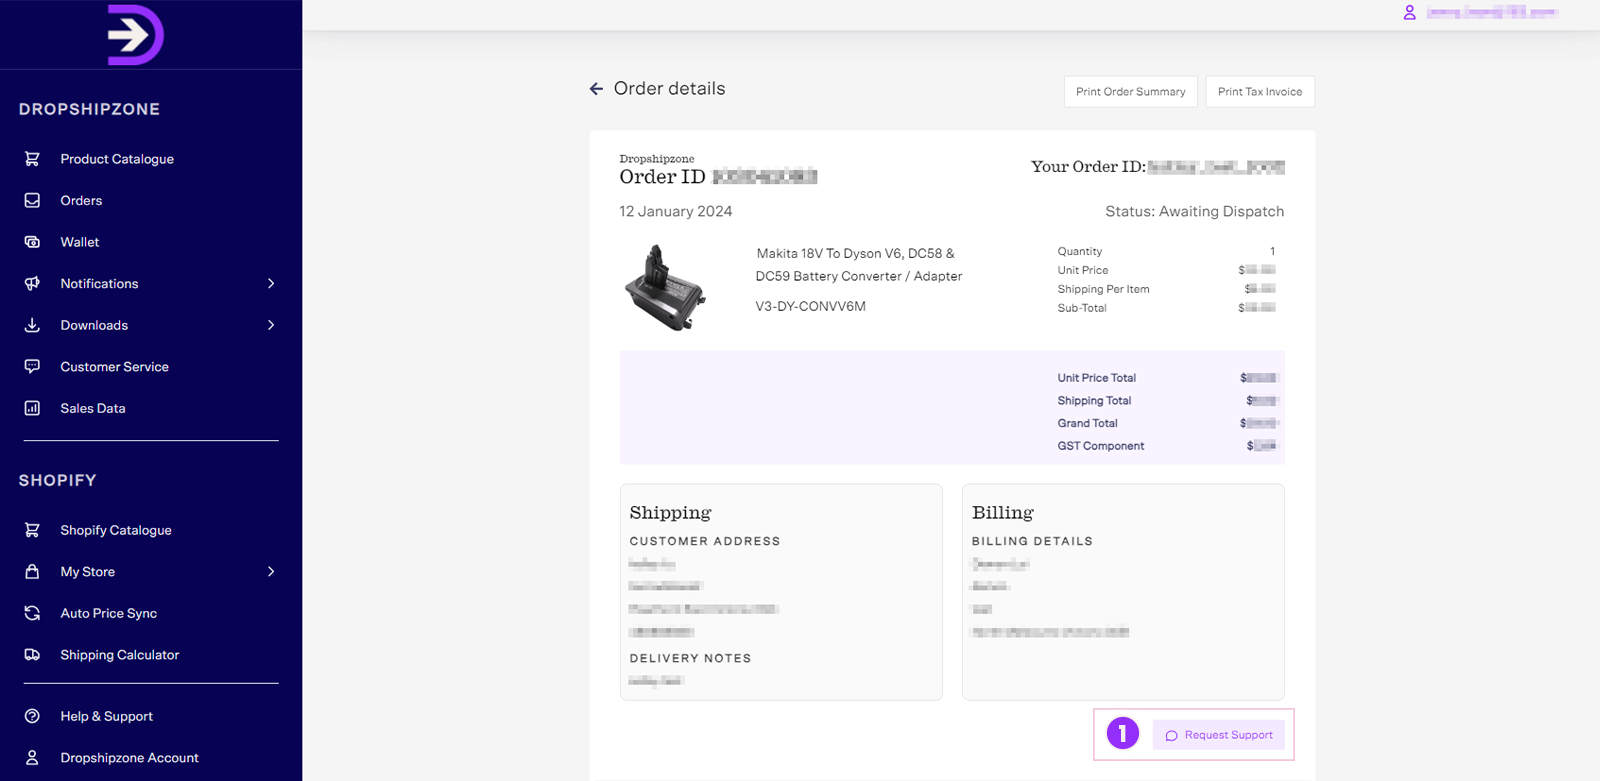Open Product Catalogue from sidebar

[117, 159]
